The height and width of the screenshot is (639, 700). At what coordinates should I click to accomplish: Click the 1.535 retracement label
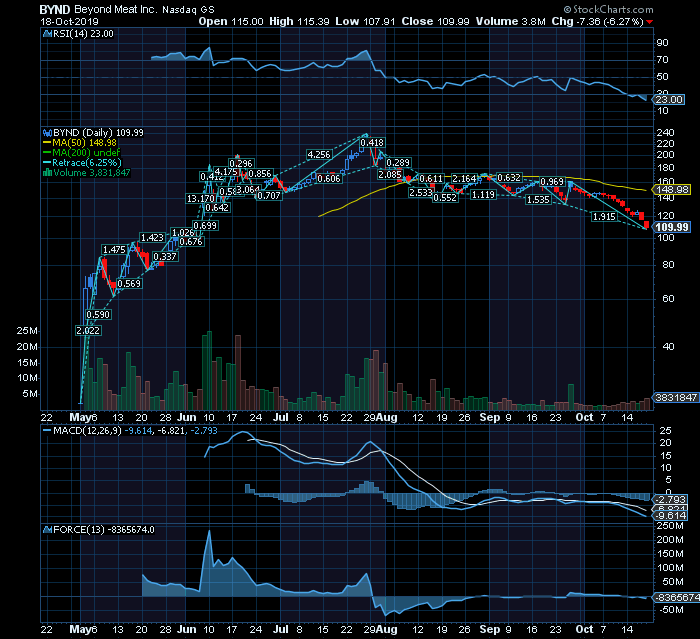538,200
